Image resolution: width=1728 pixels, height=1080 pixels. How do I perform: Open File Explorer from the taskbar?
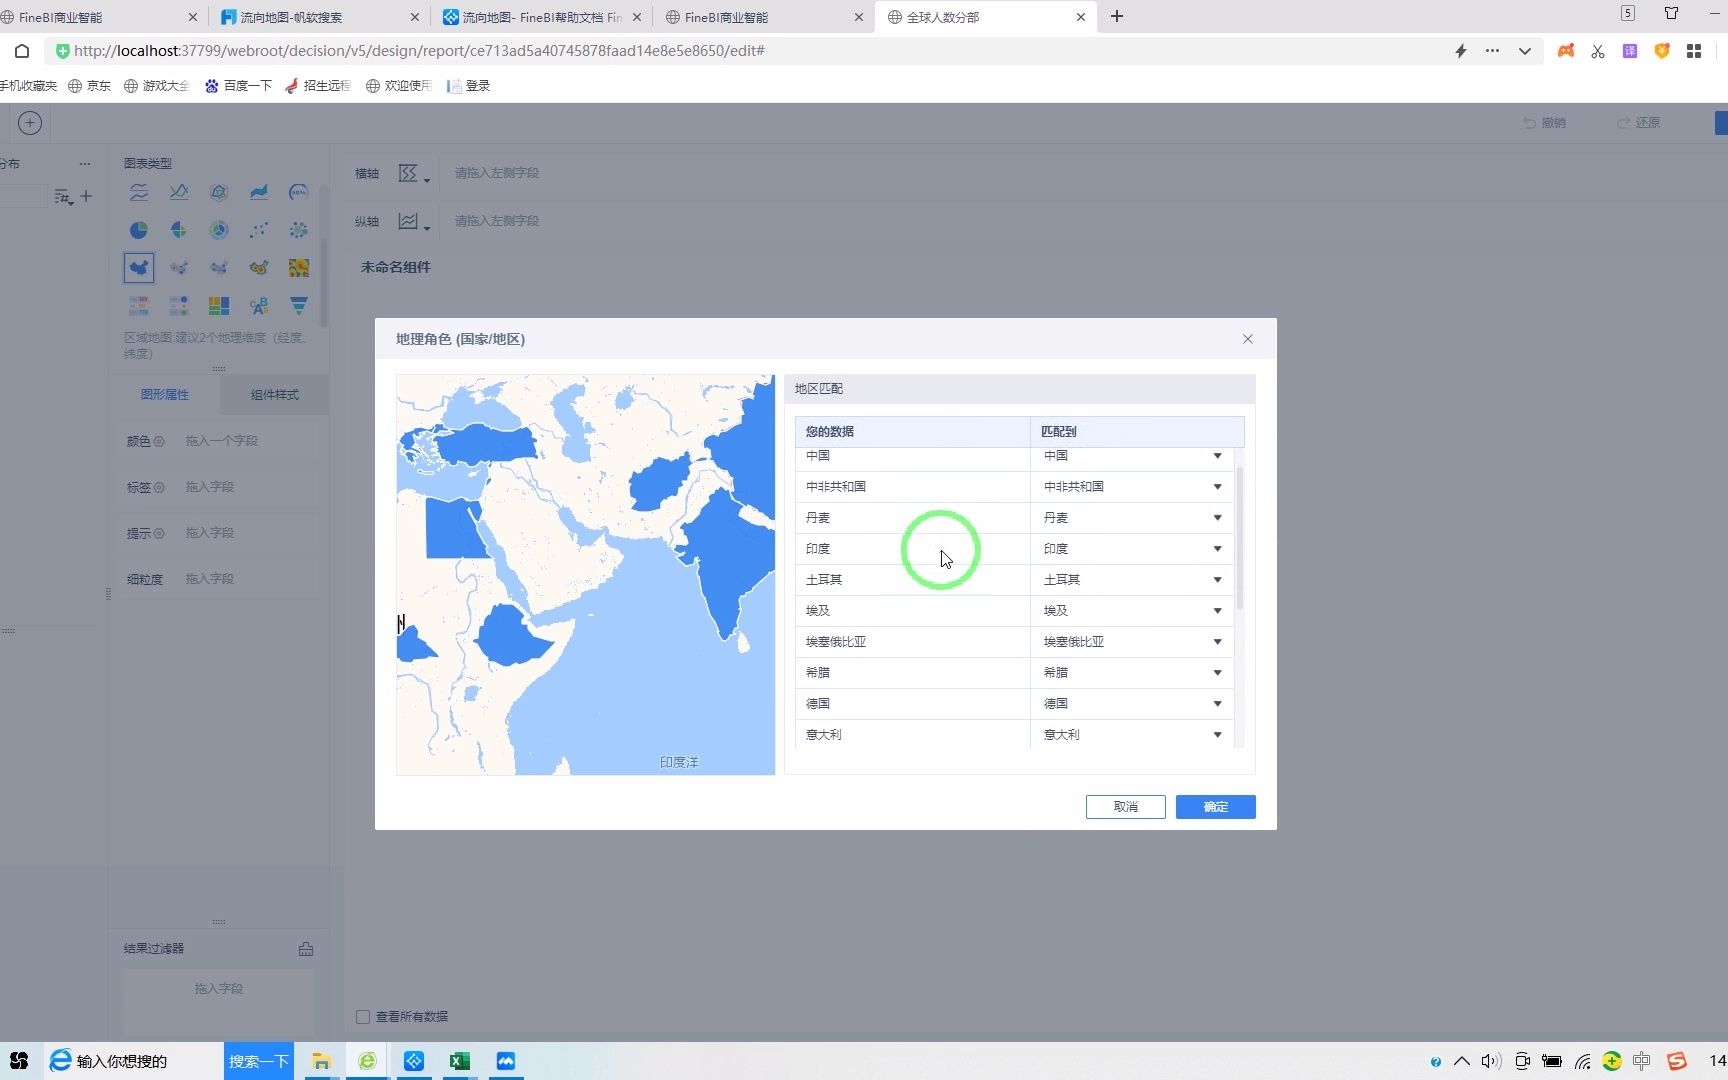321,1061
